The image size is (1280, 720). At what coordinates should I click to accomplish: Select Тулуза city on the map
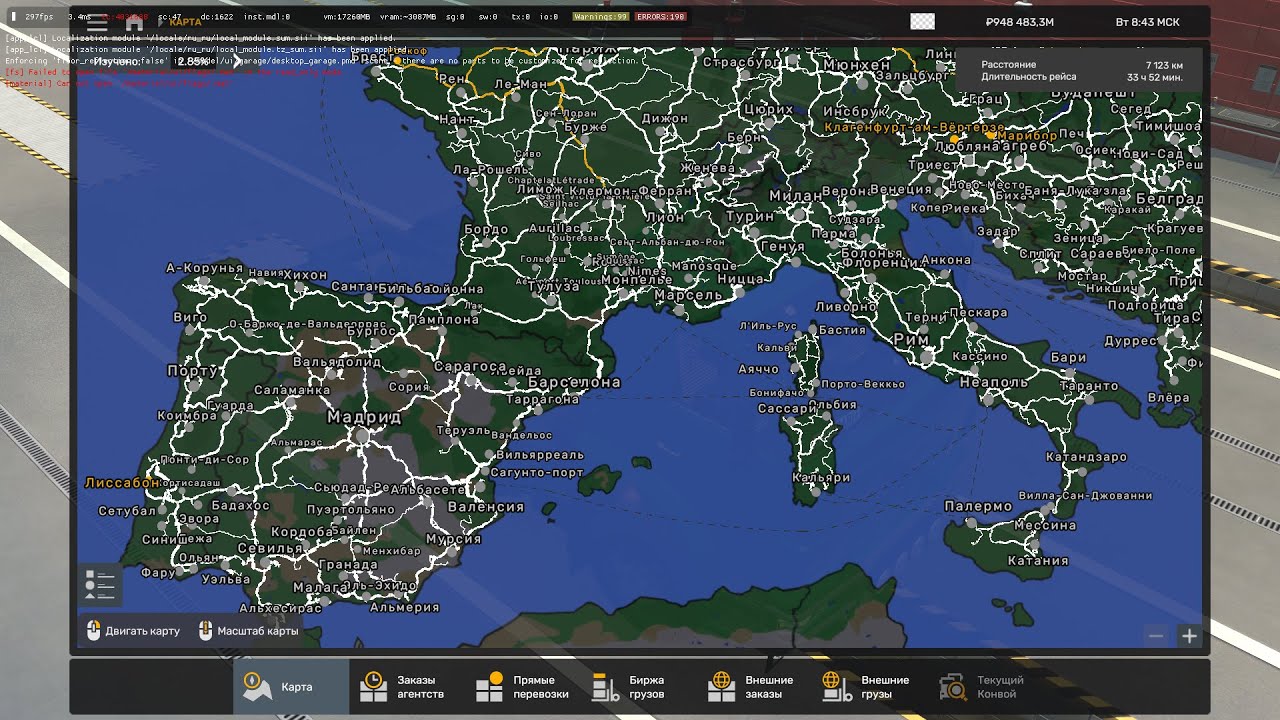tap(554, 287)
